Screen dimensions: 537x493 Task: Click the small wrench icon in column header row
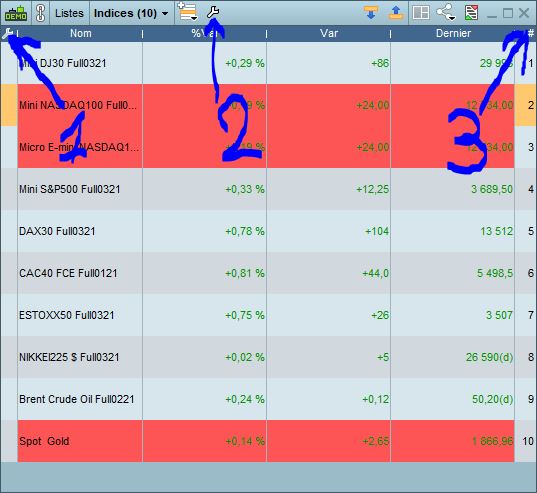pos(8,34)
